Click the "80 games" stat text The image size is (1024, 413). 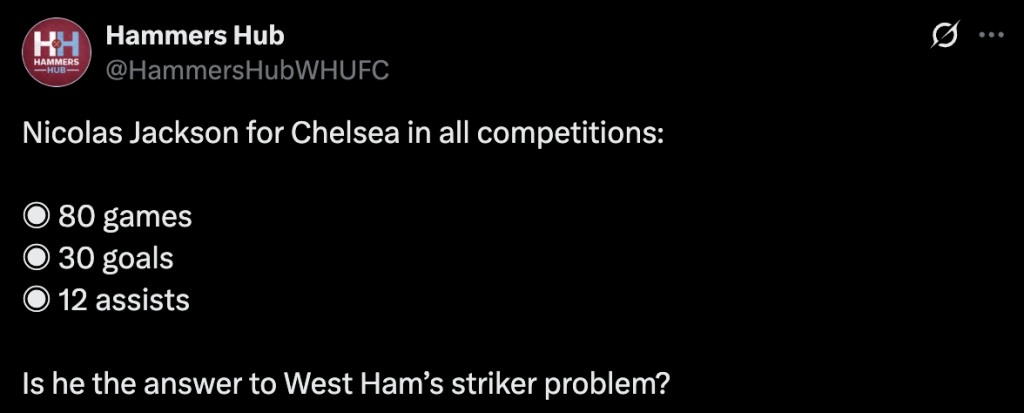125,216
